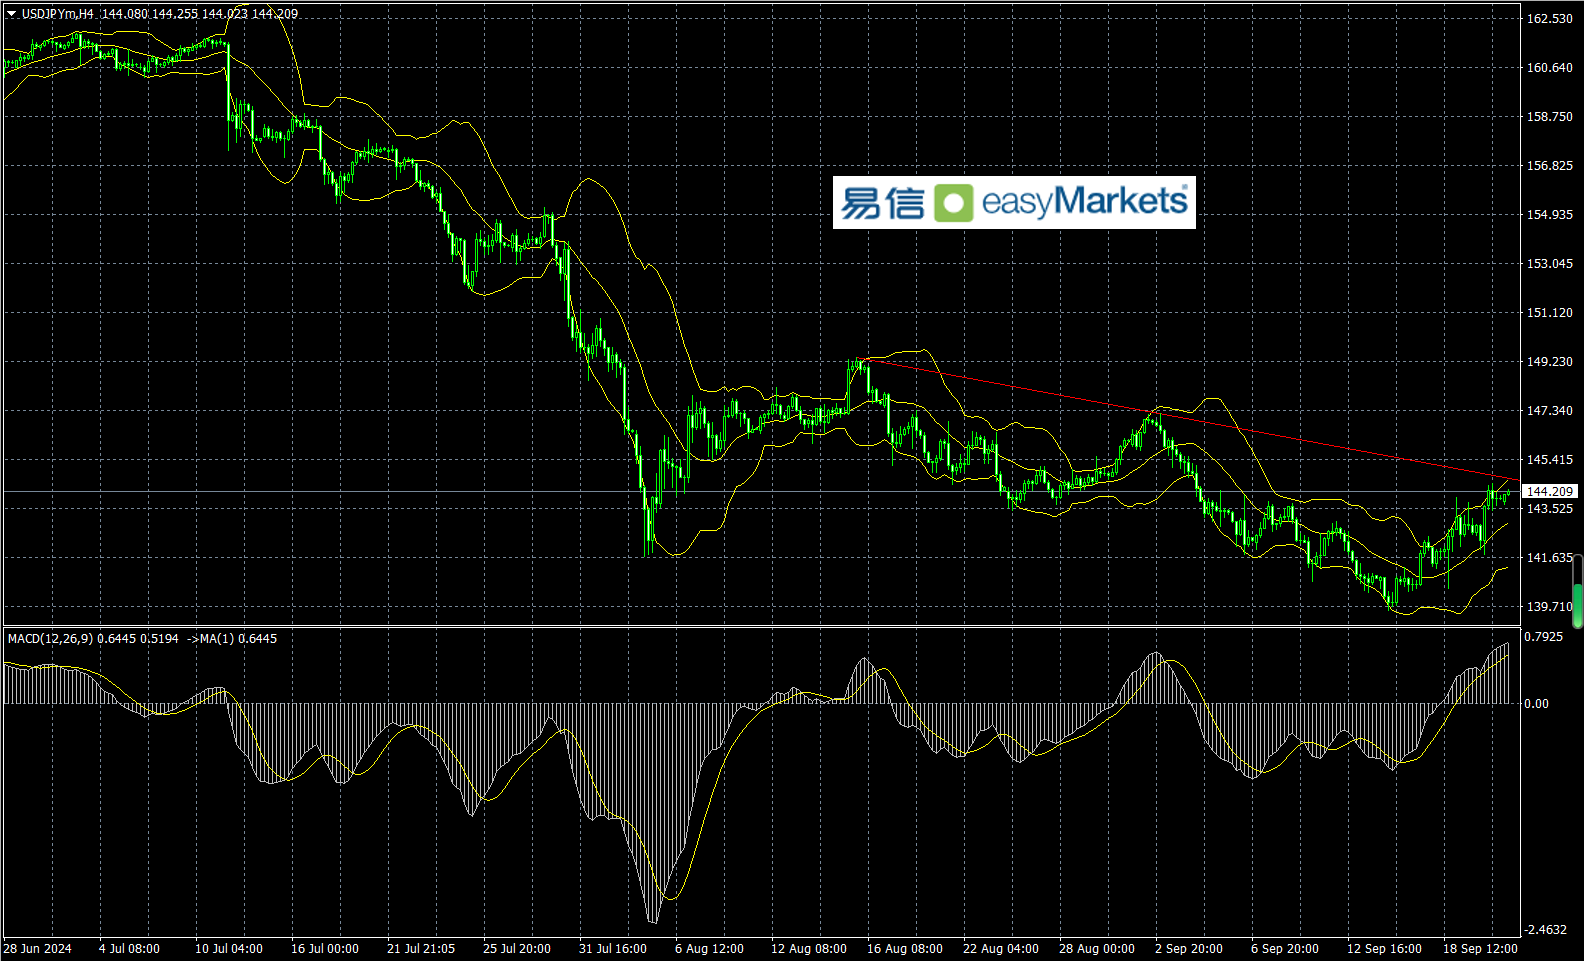Click the 31 Jul 16:00 time label
Screen dimensions: 1584x961
click(x=613, y=948)
